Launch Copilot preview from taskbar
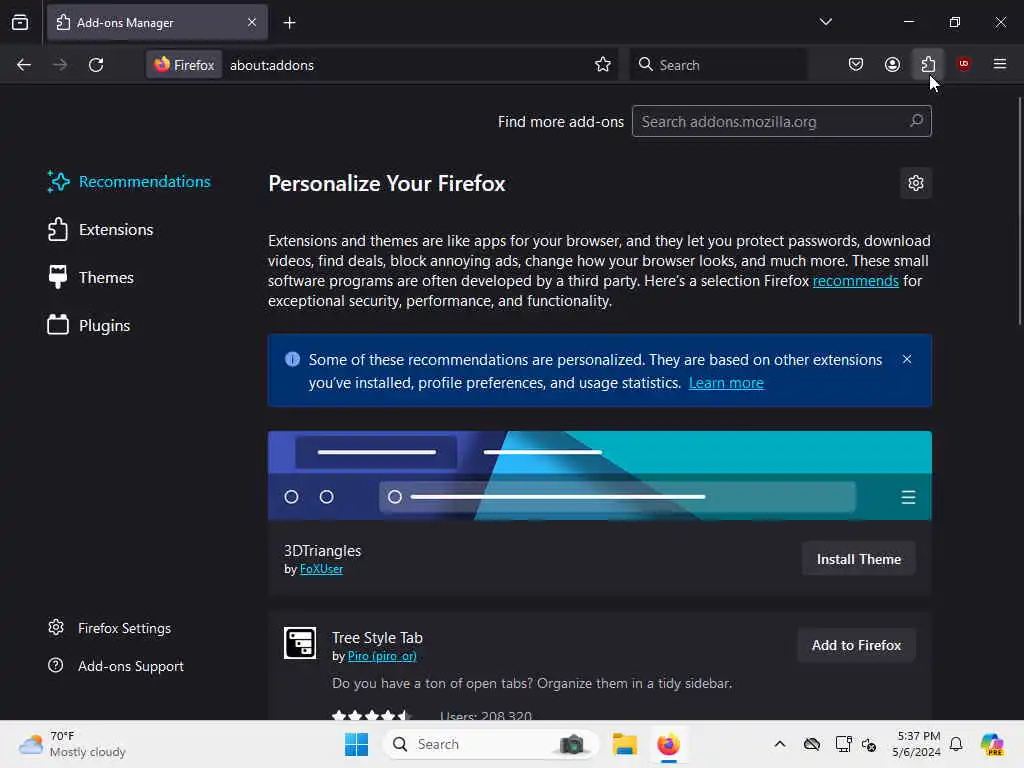1024x768 pixels. point(991,744)
